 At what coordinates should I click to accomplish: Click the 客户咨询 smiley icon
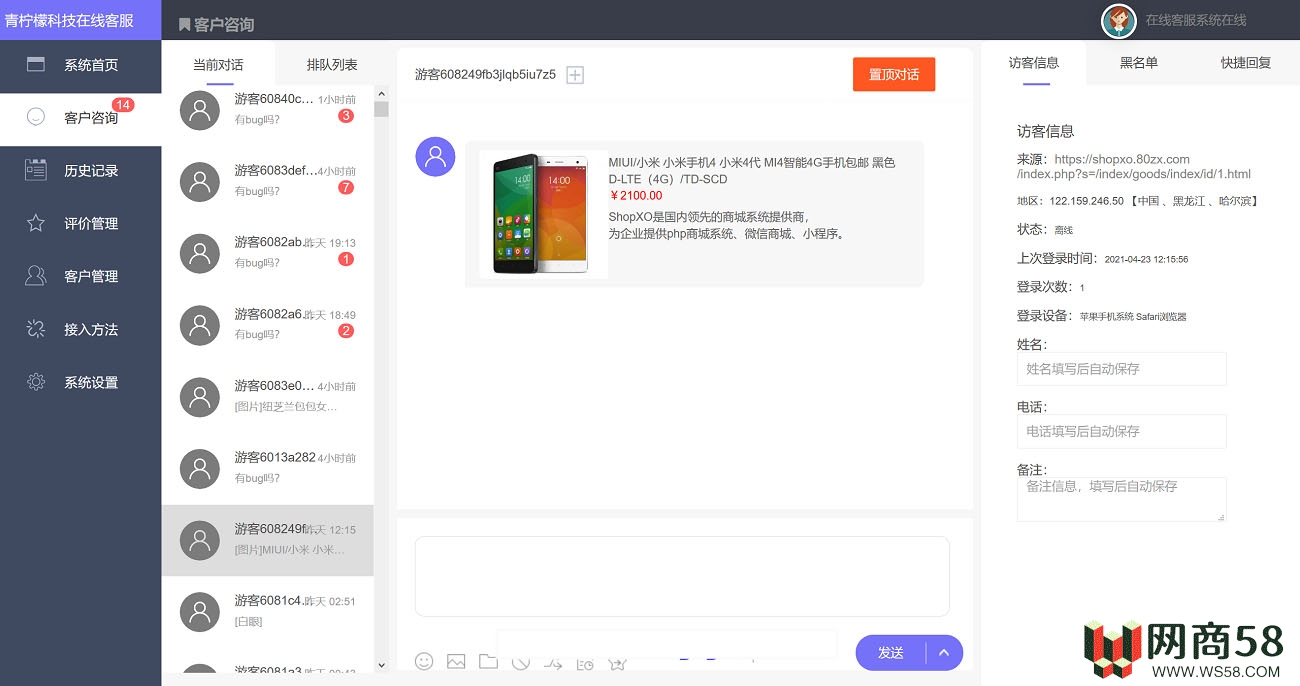coord(36,117)
